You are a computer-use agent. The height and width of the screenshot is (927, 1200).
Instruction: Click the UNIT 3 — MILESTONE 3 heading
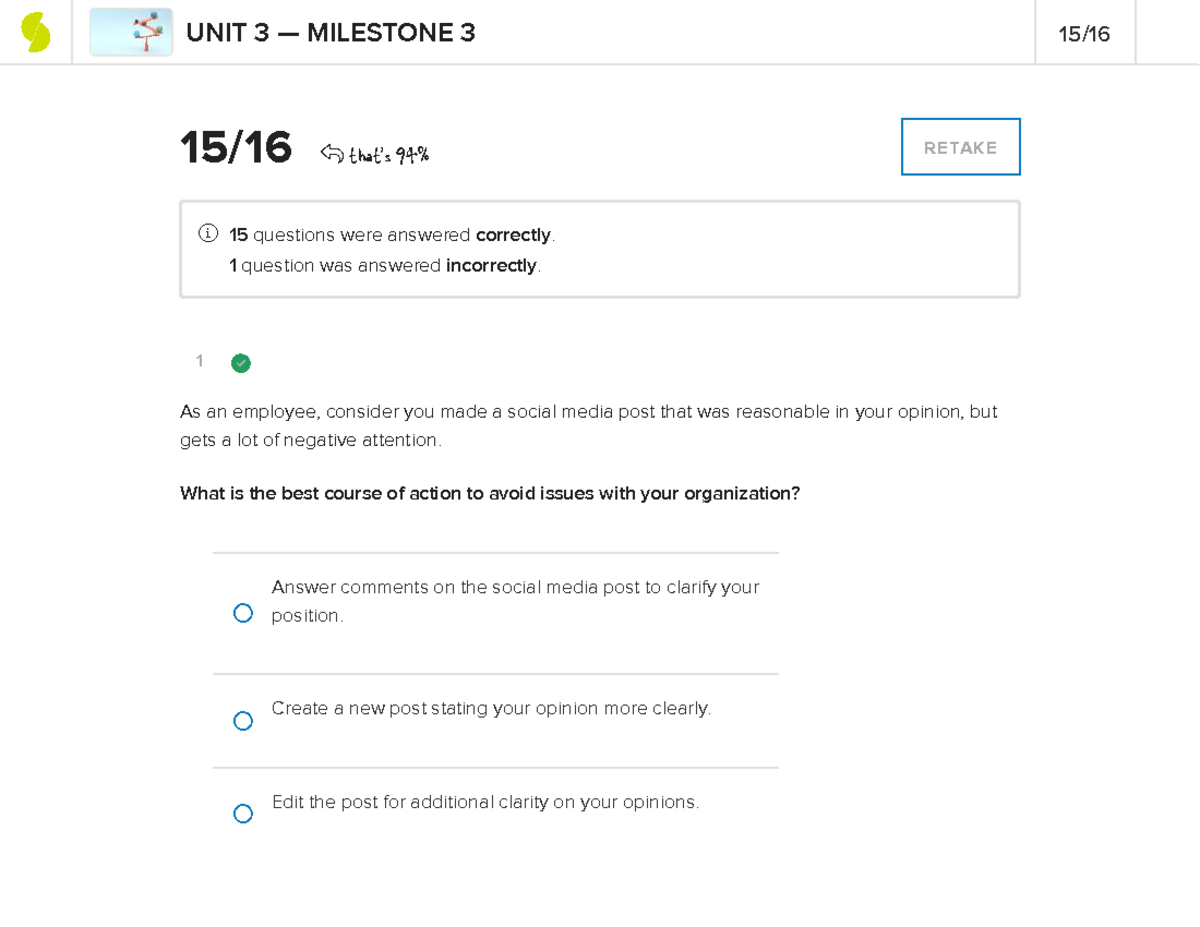pyautogui.click(x=331, y=34)
